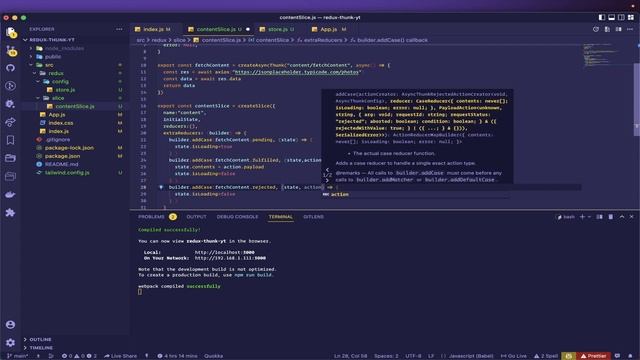Viewport: 640px width, 360px height.
Task: Click the new terminal plus icon
Action: [x=582, y=217]
